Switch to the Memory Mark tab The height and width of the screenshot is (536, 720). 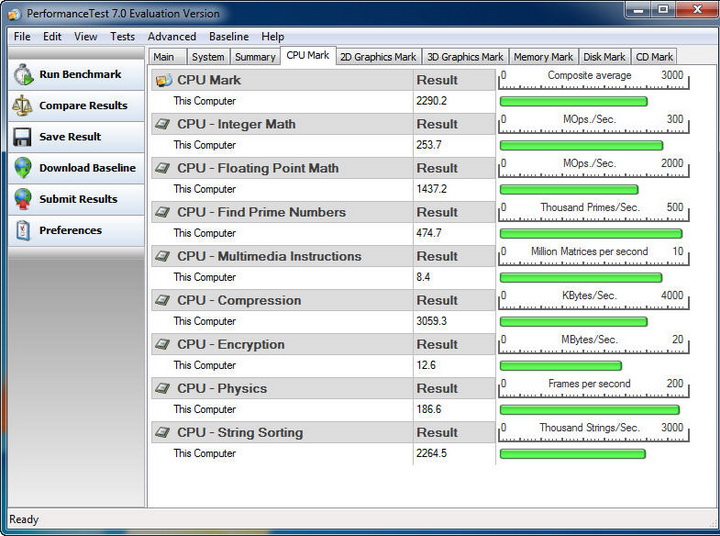tap(544, 57)
